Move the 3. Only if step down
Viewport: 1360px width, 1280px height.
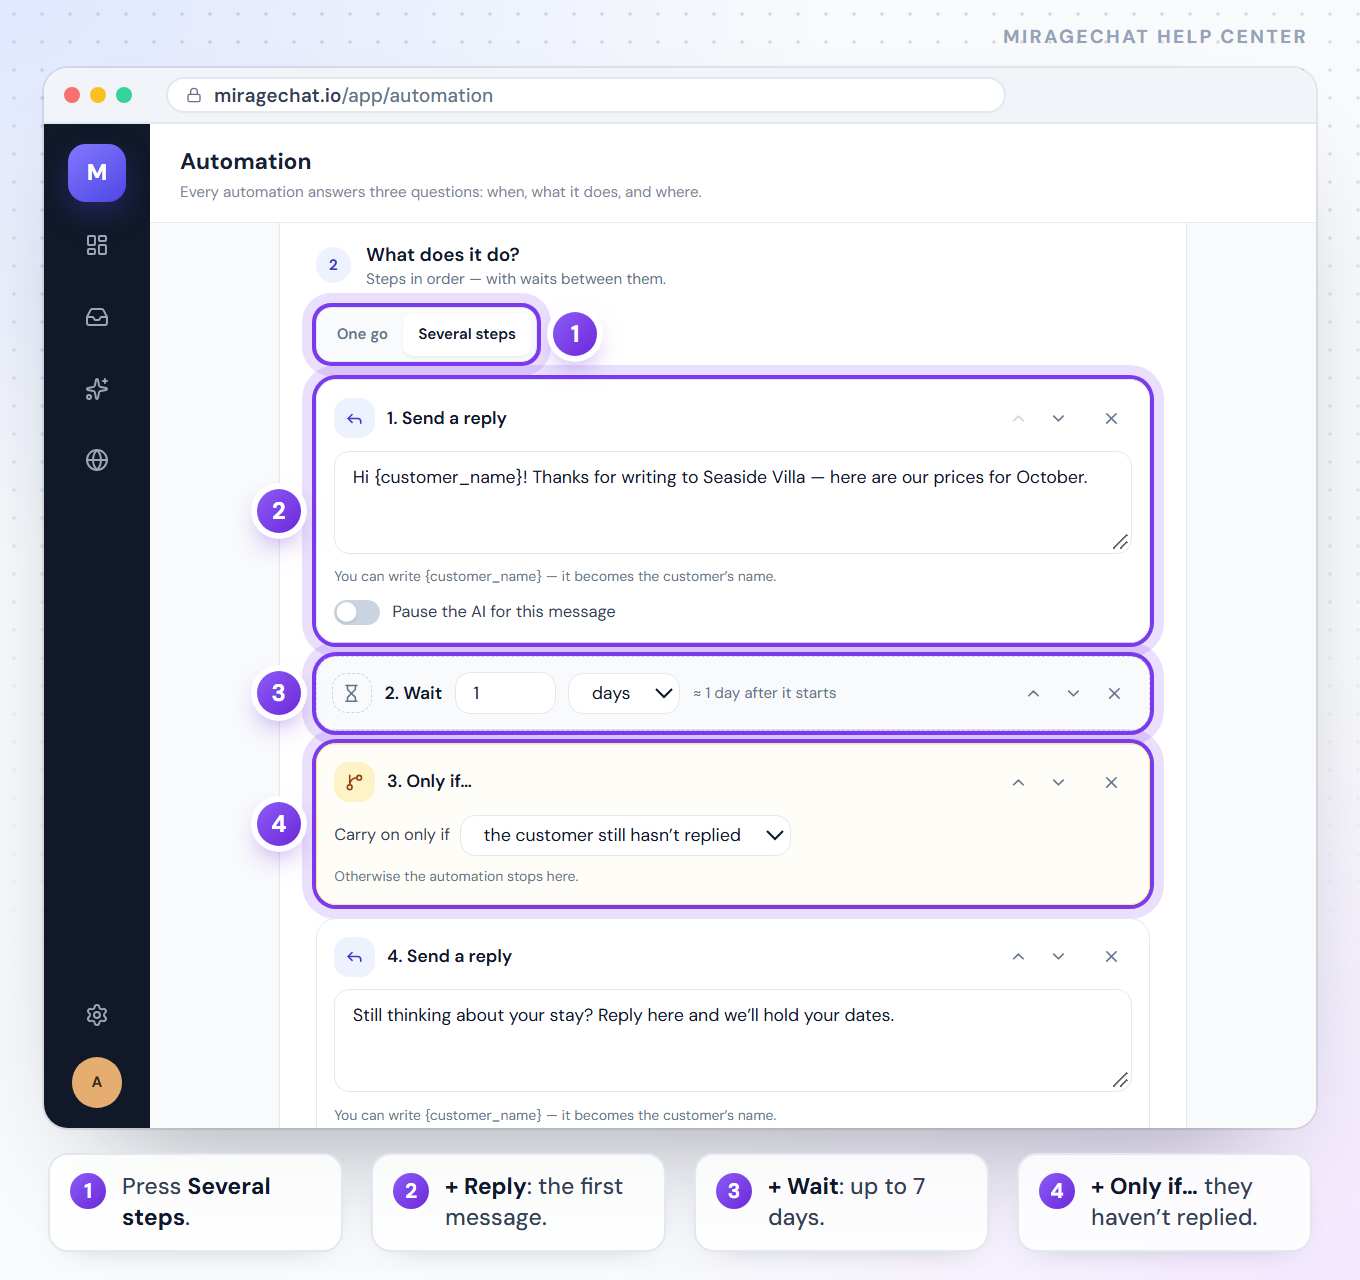[1058, 782]
